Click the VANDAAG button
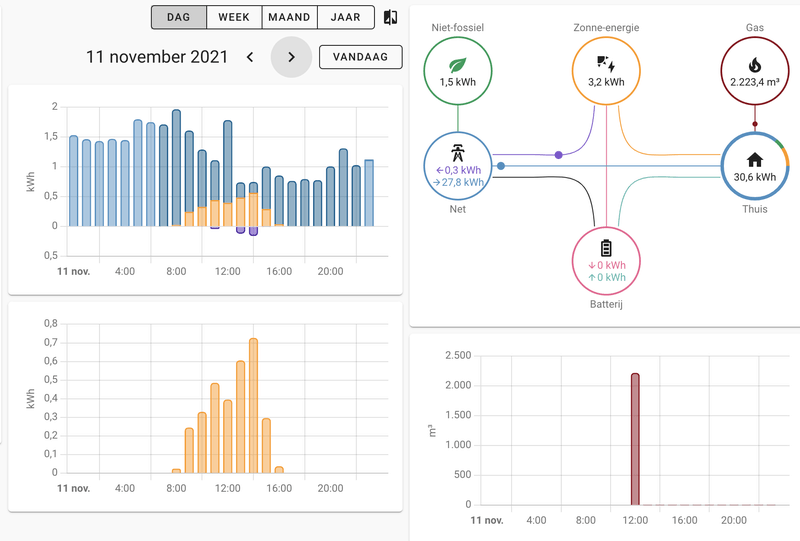This screenshot has height=541, width=800. (361, 57)
